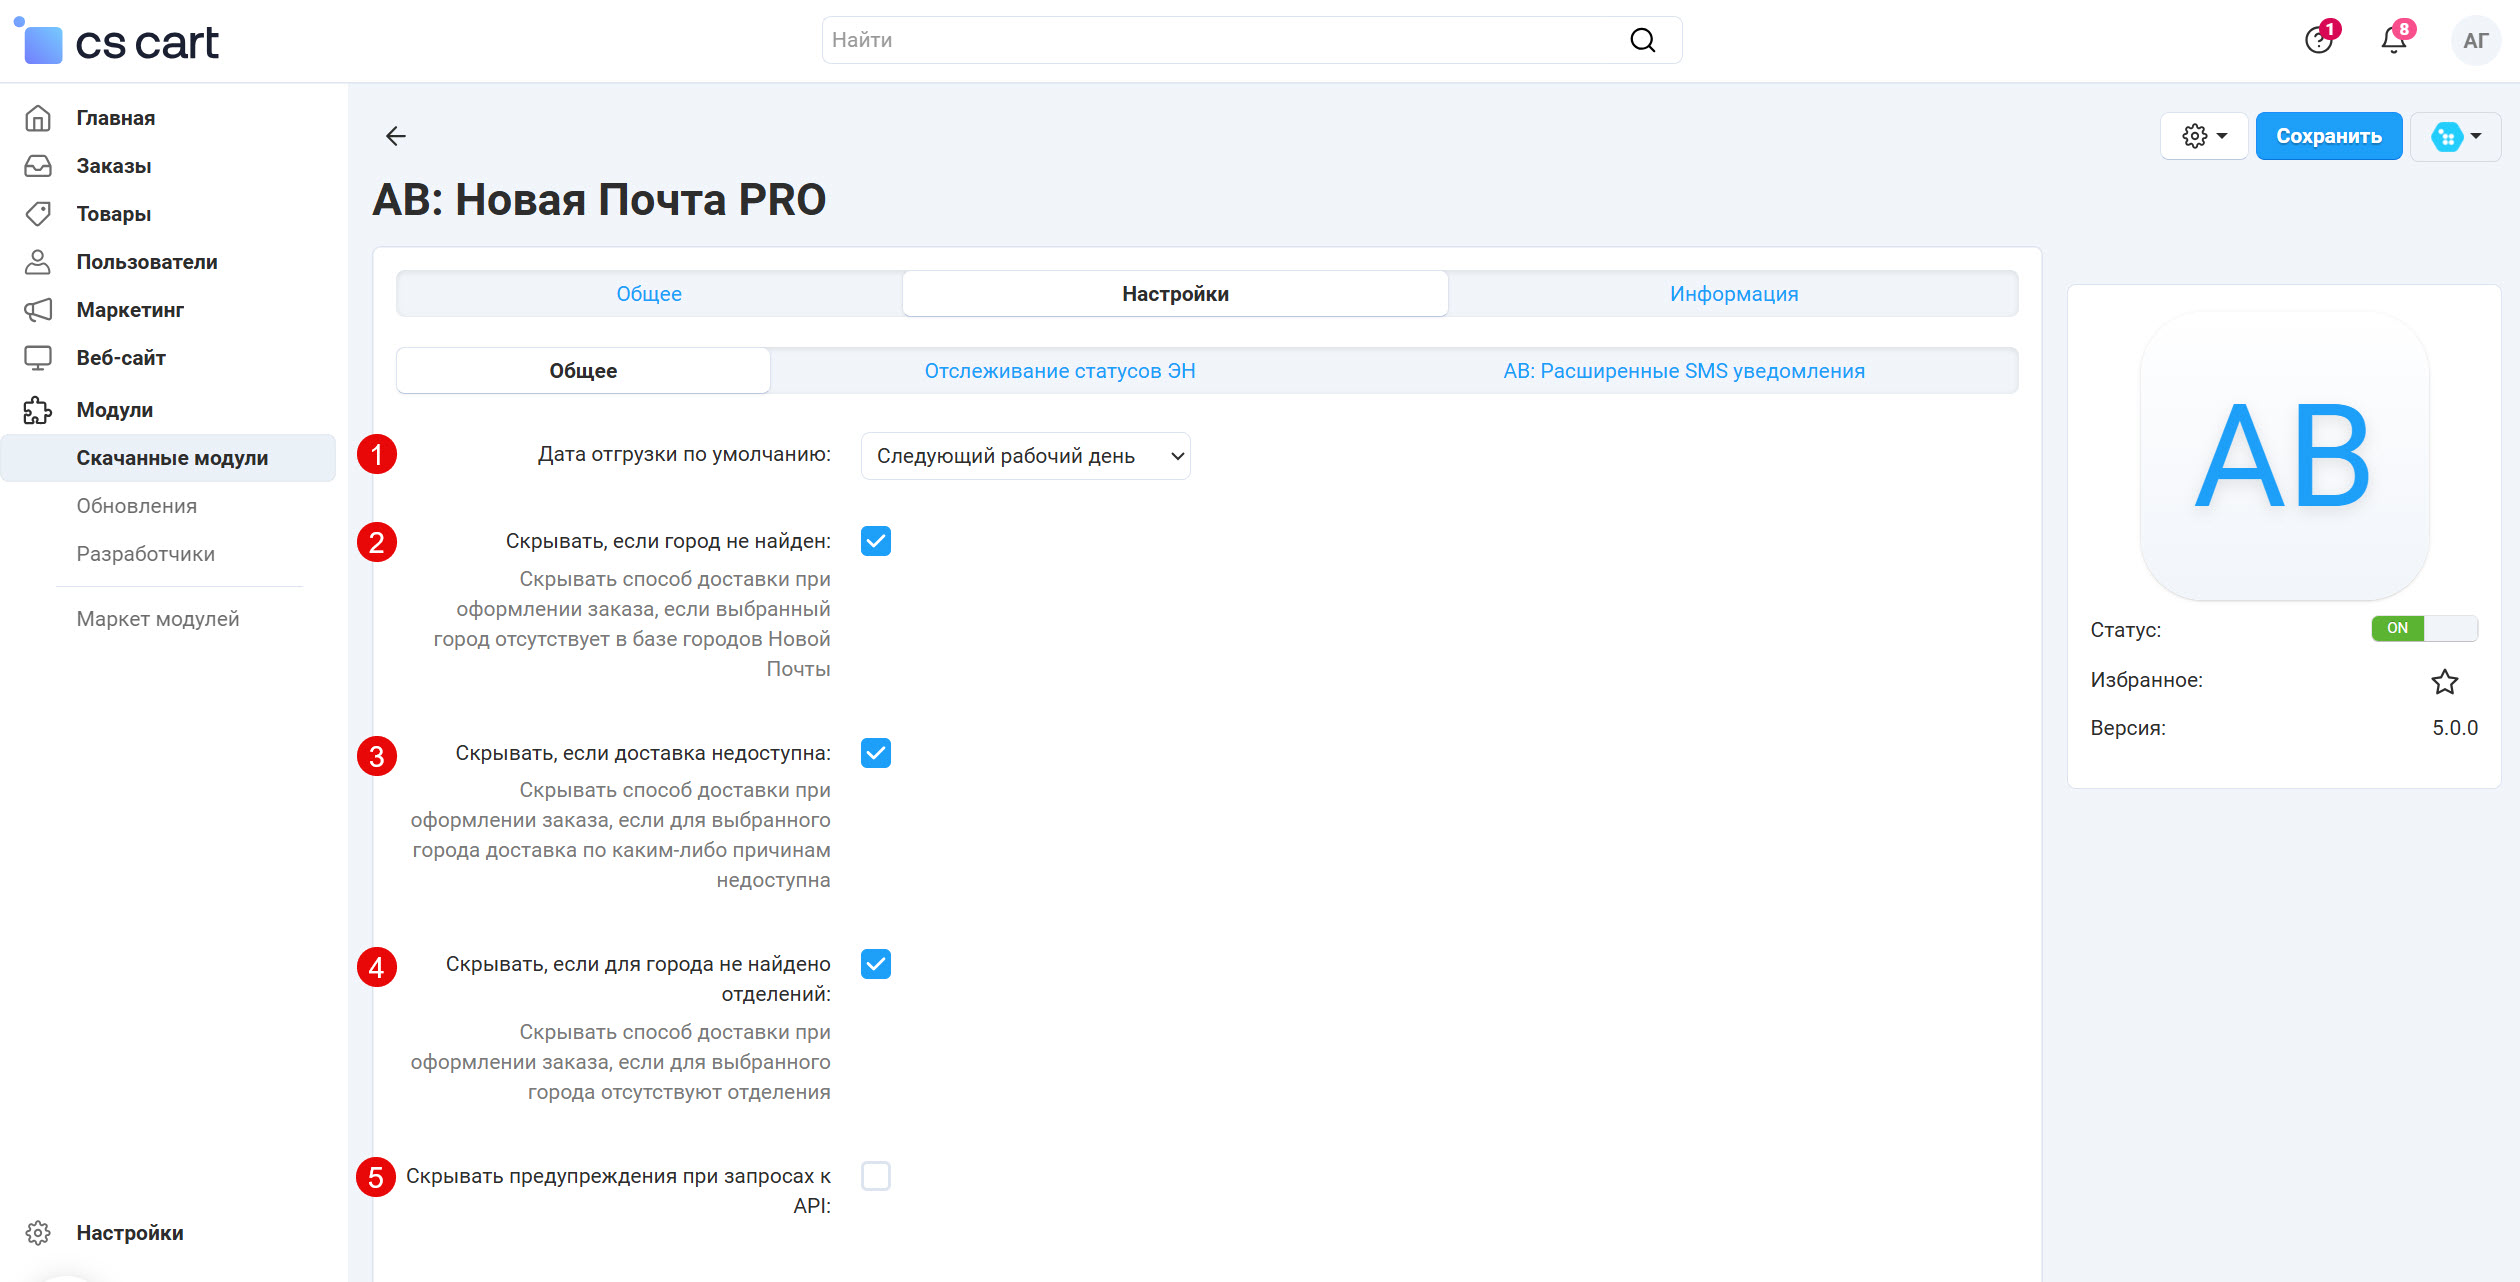Open the Отслеживание статусов ЭН subtab
This screenshot has height=1282, width=2520.
(x=1058, y=370)
